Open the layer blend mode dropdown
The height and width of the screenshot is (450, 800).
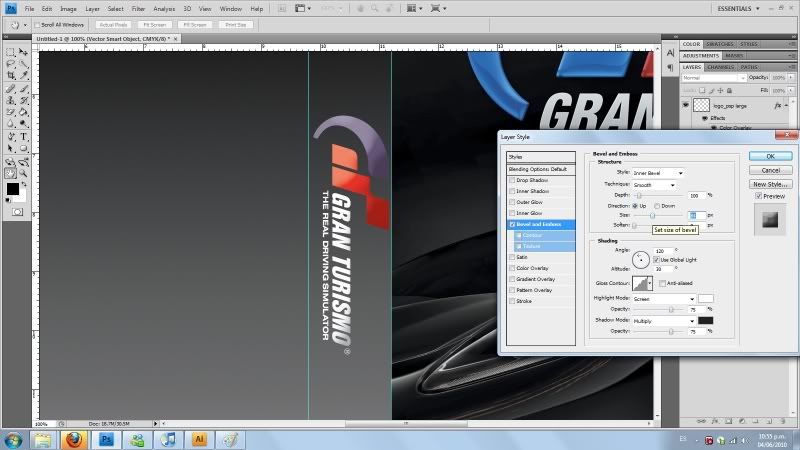point(714,78)
